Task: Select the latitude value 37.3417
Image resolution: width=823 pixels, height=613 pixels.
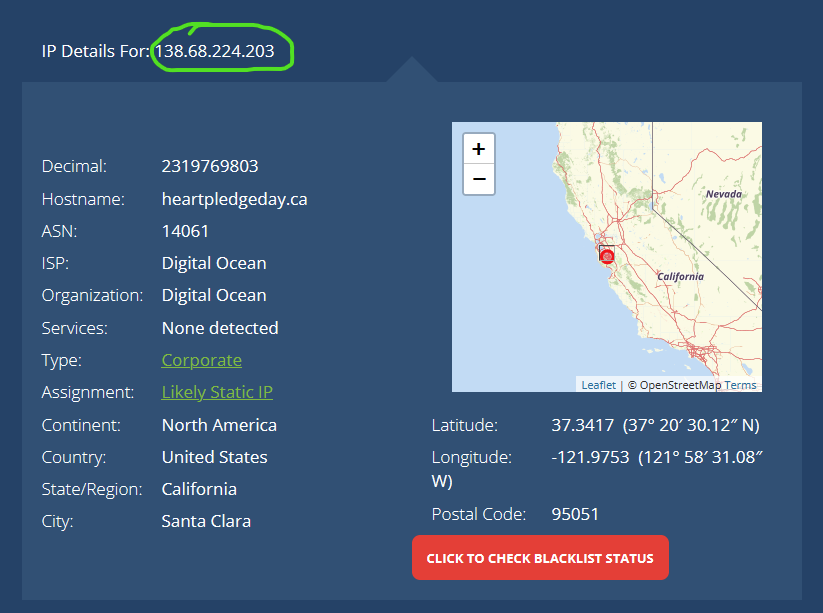Action: [x=583, y=425]
